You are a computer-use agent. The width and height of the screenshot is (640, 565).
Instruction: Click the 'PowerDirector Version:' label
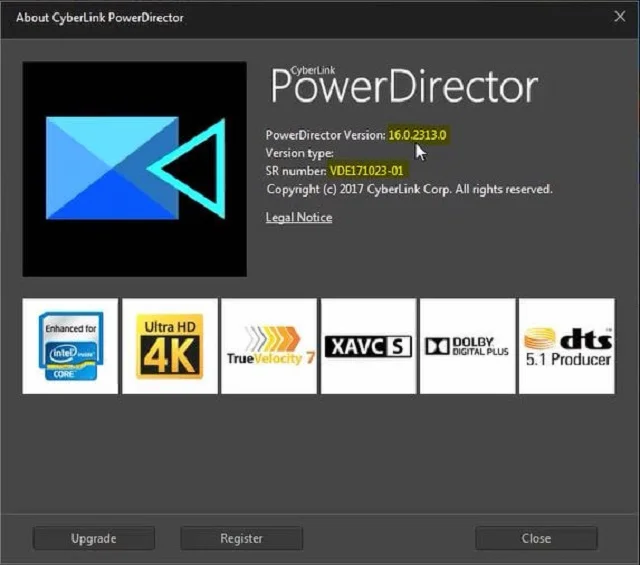click(x=325, y=135)
